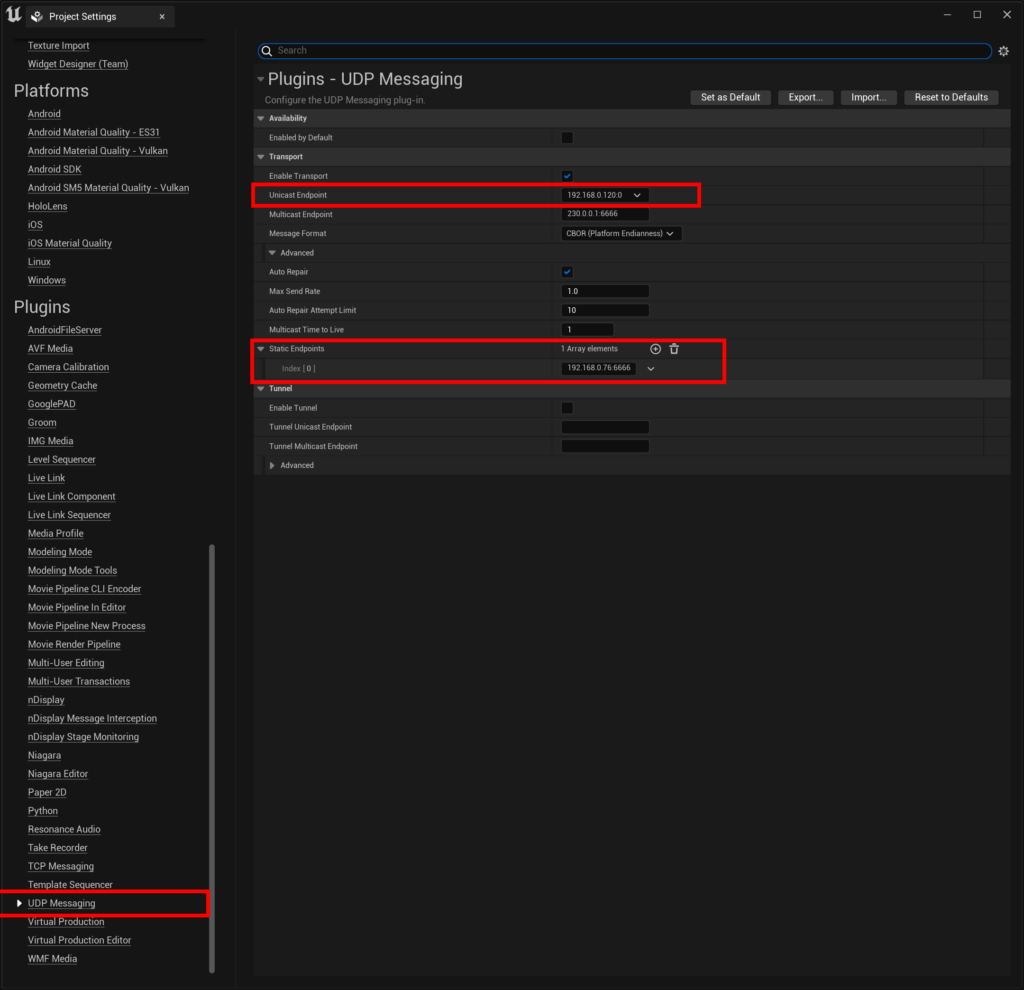Image resolution: width=1024 pixels, height=990 pixels.
Task: Add a Static Endpoints array element
Action: pyautogui.click(x=655, y=349)
